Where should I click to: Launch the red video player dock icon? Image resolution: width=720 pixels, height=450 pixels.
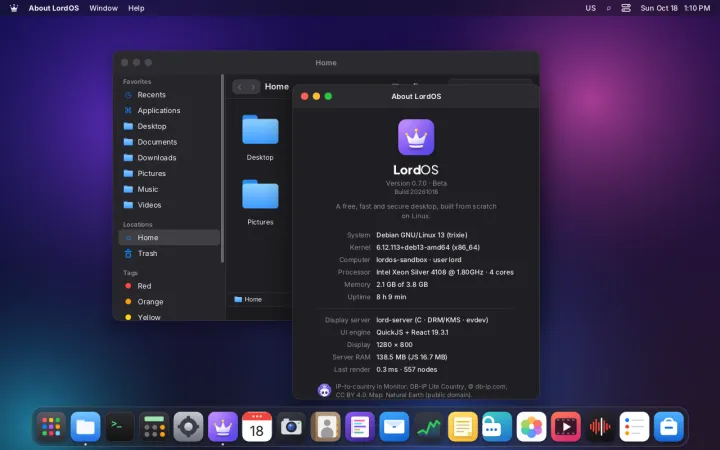565,427
